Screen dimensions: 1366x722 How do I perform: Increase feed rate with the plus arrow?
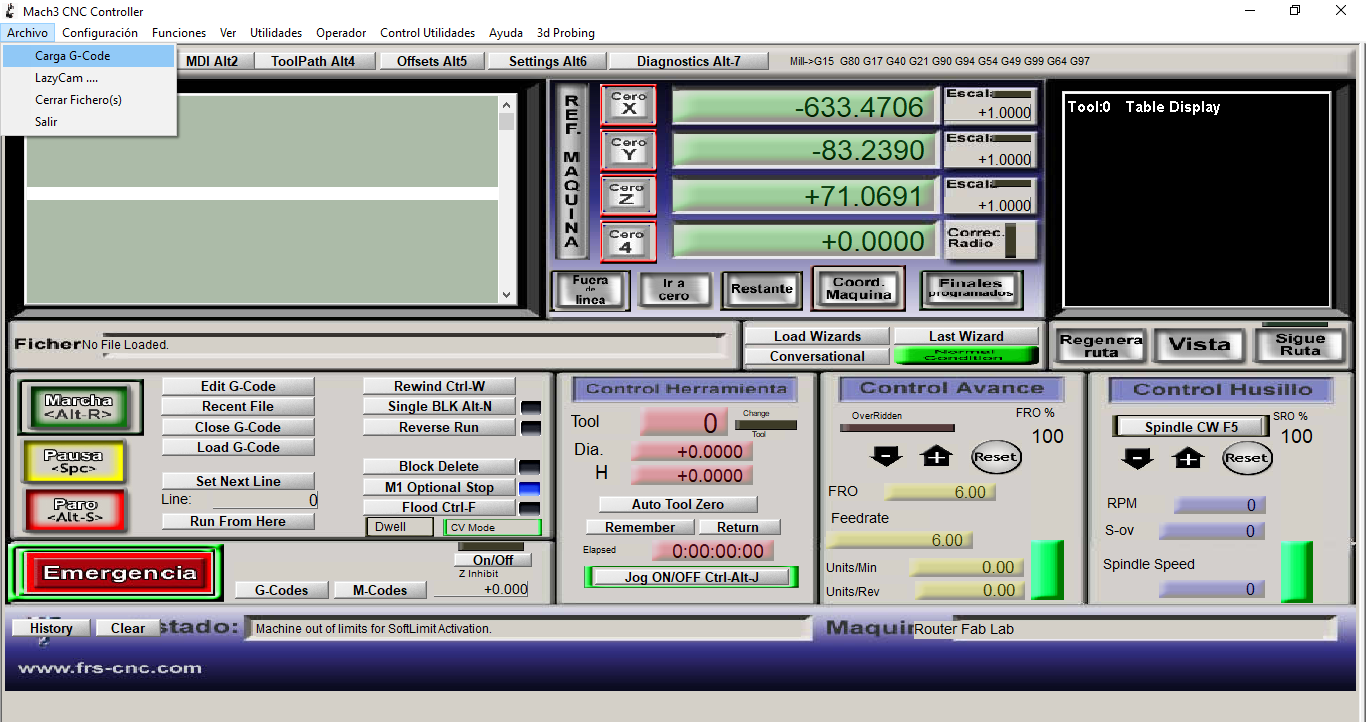[936, 457]
